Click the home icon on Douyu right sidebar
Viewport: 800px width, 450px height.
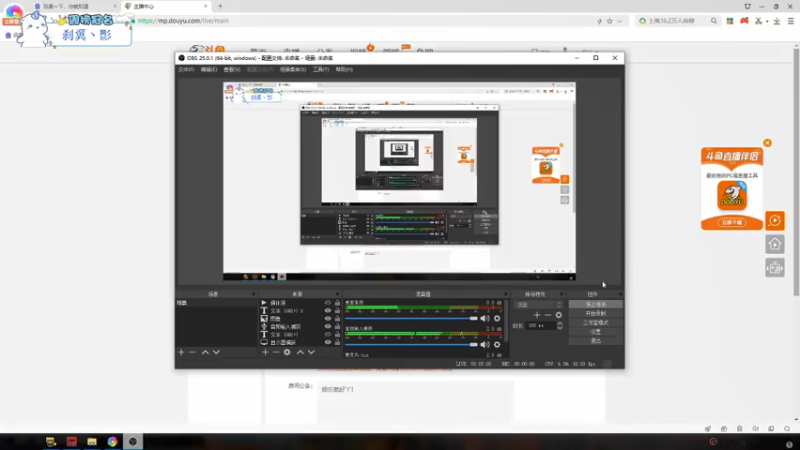pos(774,244)
